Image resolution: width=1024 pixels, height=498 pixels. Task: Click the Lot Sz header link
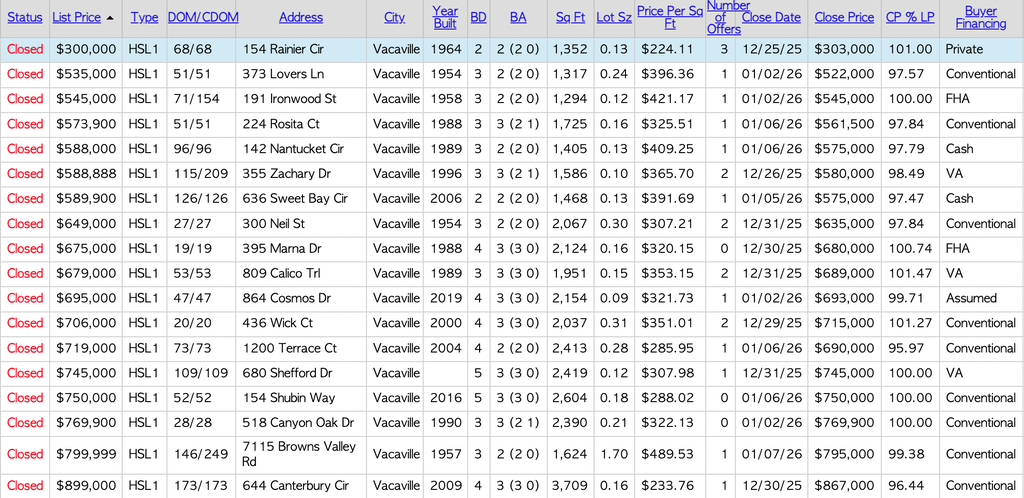612,18
